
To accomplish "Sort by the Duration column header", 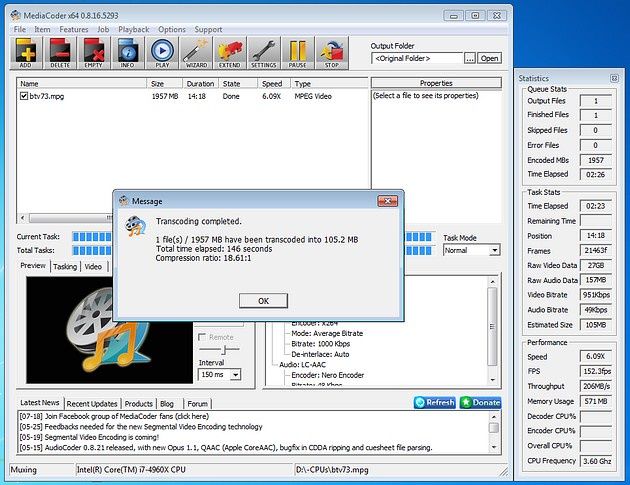I will pyautogui.click(x=200, y=84).
